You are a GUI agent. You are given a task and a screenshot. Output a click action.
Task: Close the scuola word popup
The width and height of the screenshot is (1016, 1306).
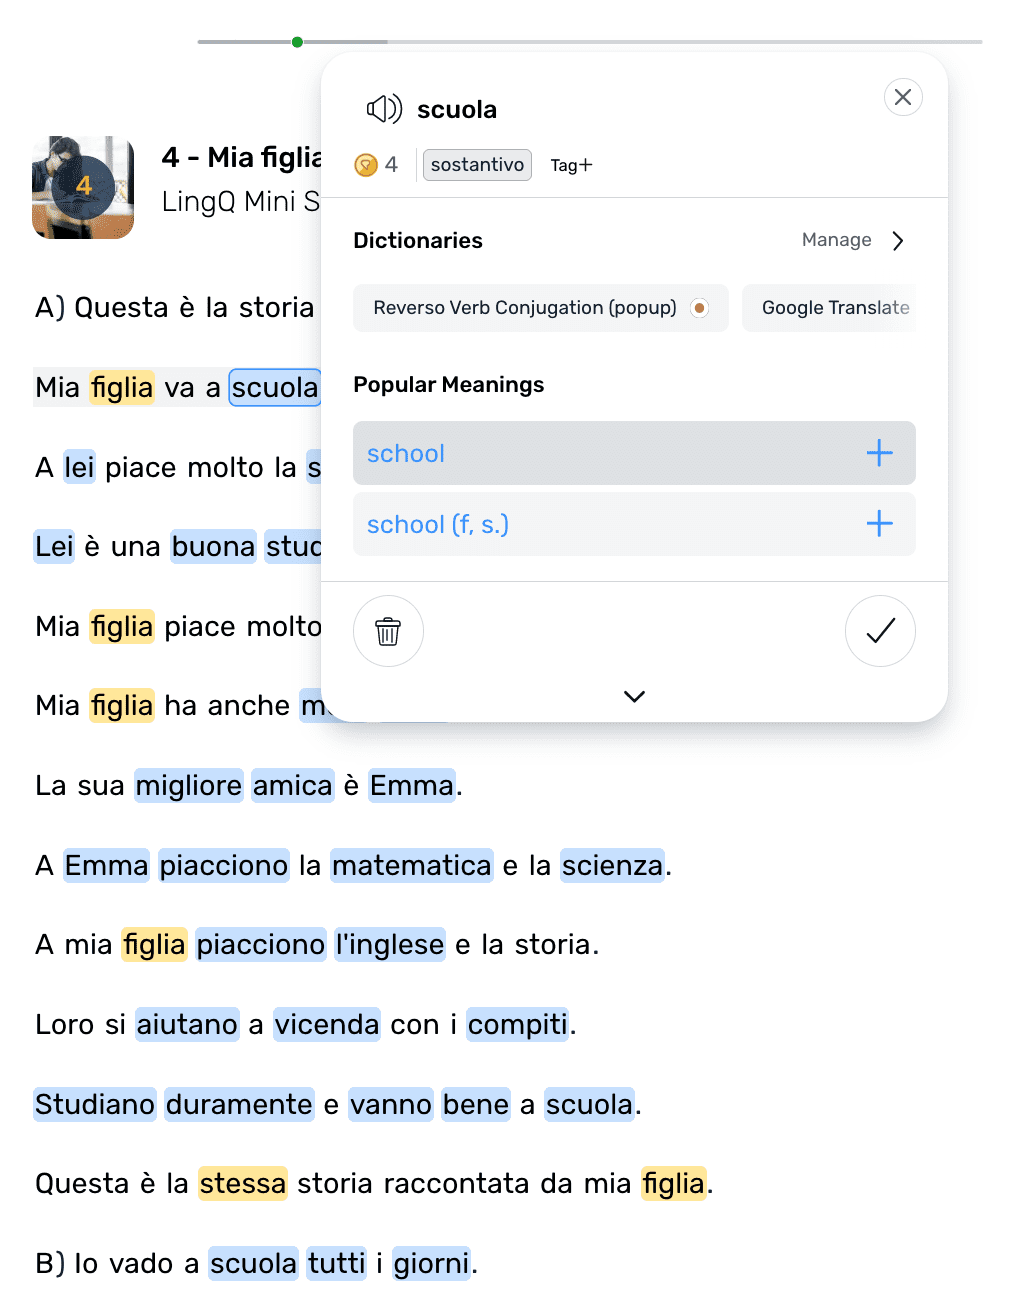[x=903, y=97]
